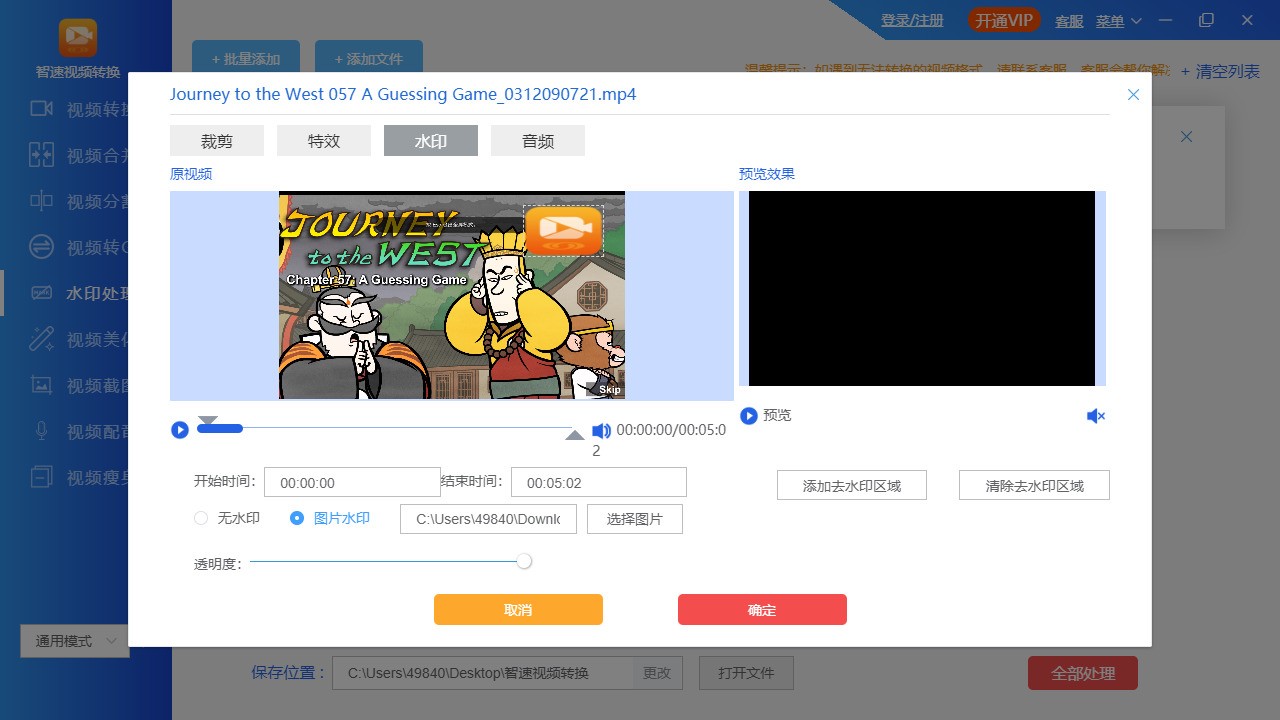Click the black preview effect area

(x=922, y=288)
